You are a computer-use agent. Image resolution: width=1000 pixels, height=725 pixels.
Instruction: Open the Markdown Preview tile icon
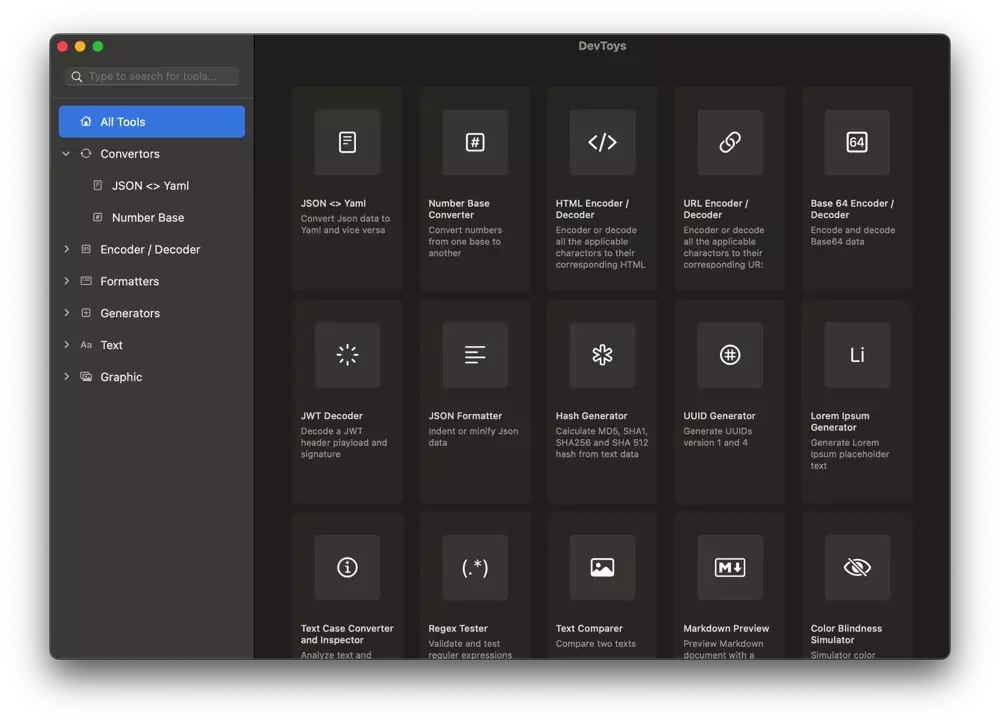pyautogui.click(x=730, y=568)
